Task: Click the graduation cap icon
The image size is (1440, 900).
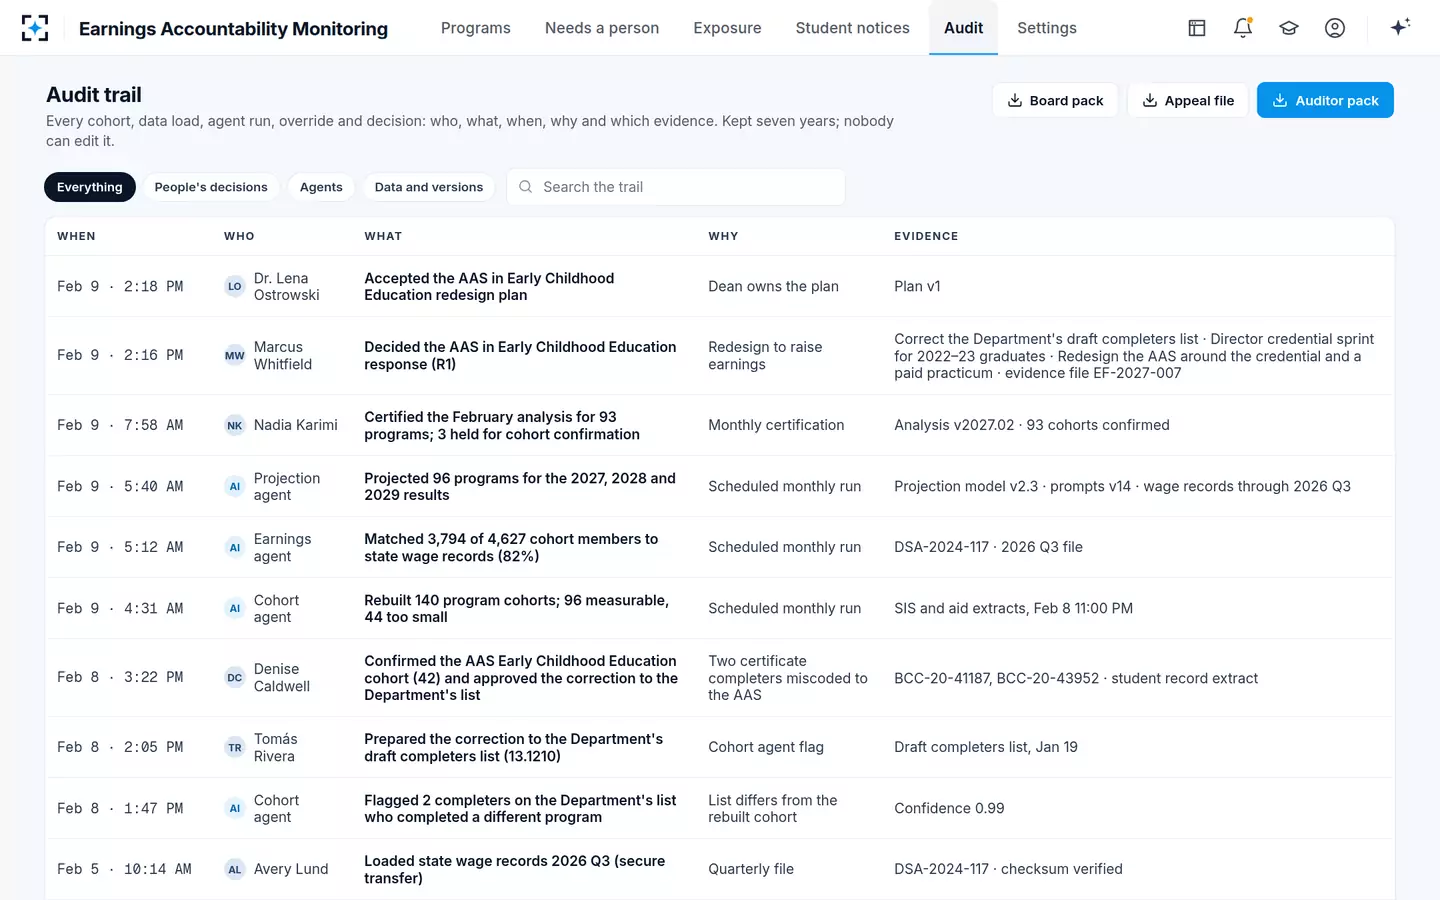Action: (1289, 28)
